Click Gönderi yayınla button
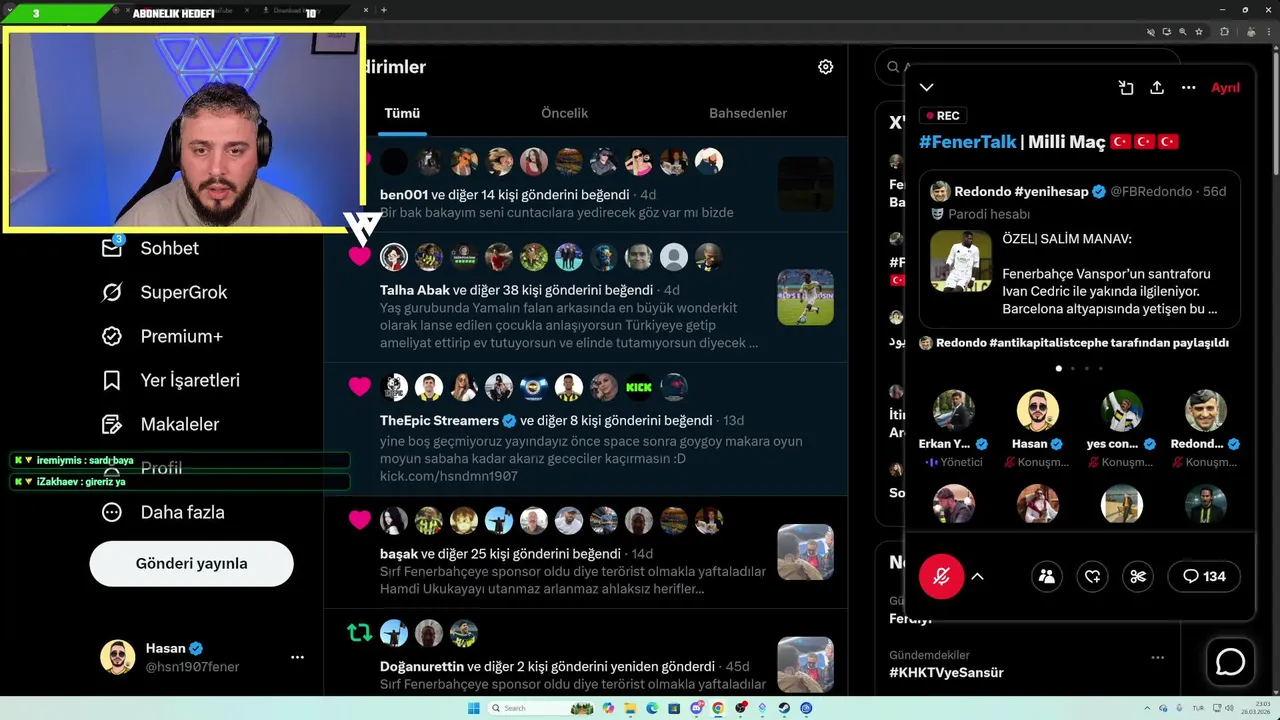 tap(191, 563)
